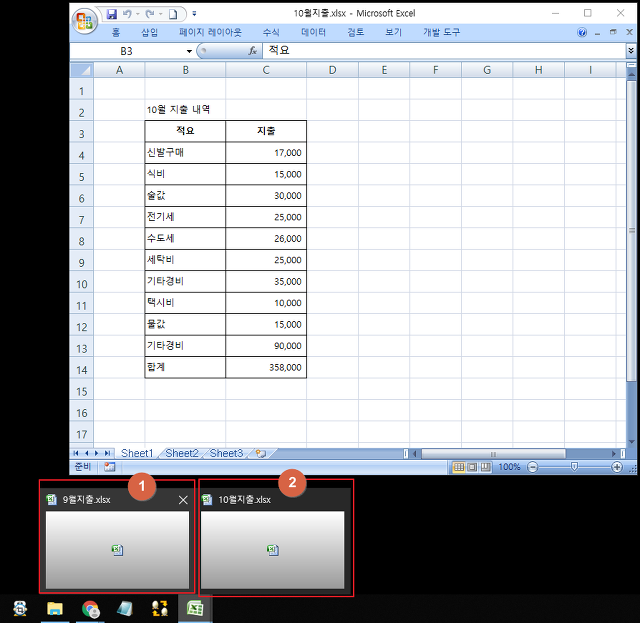Insert a new worksheet tab icon
Image resolution: width=640 pixels, height=623 pixels.
[261, 453]
